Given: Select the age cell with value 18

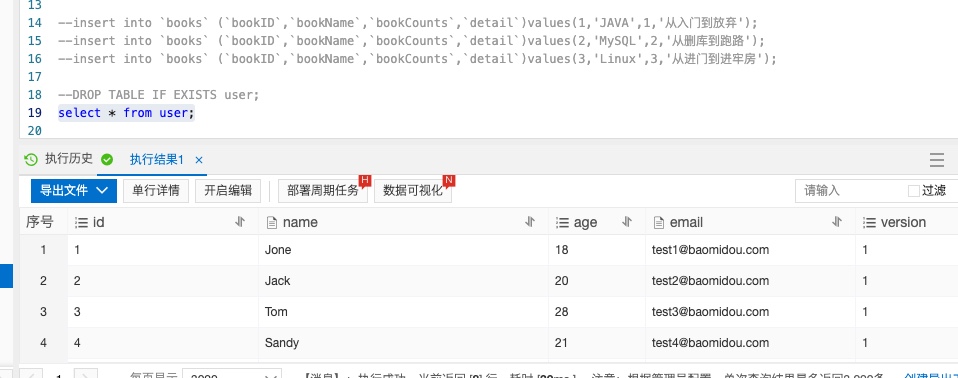Looking at the screenshot, I should click(x=597, y=250).
